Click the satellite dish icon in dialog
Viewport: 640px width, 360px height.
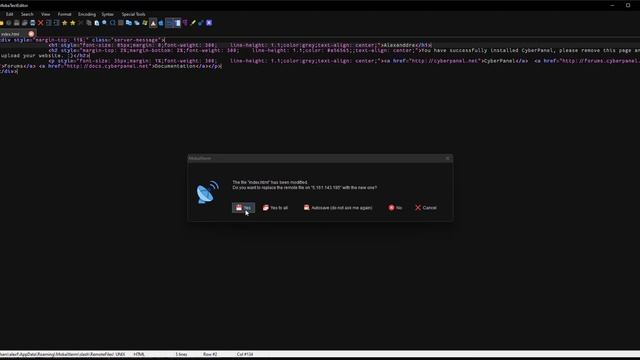pos(207,192)
